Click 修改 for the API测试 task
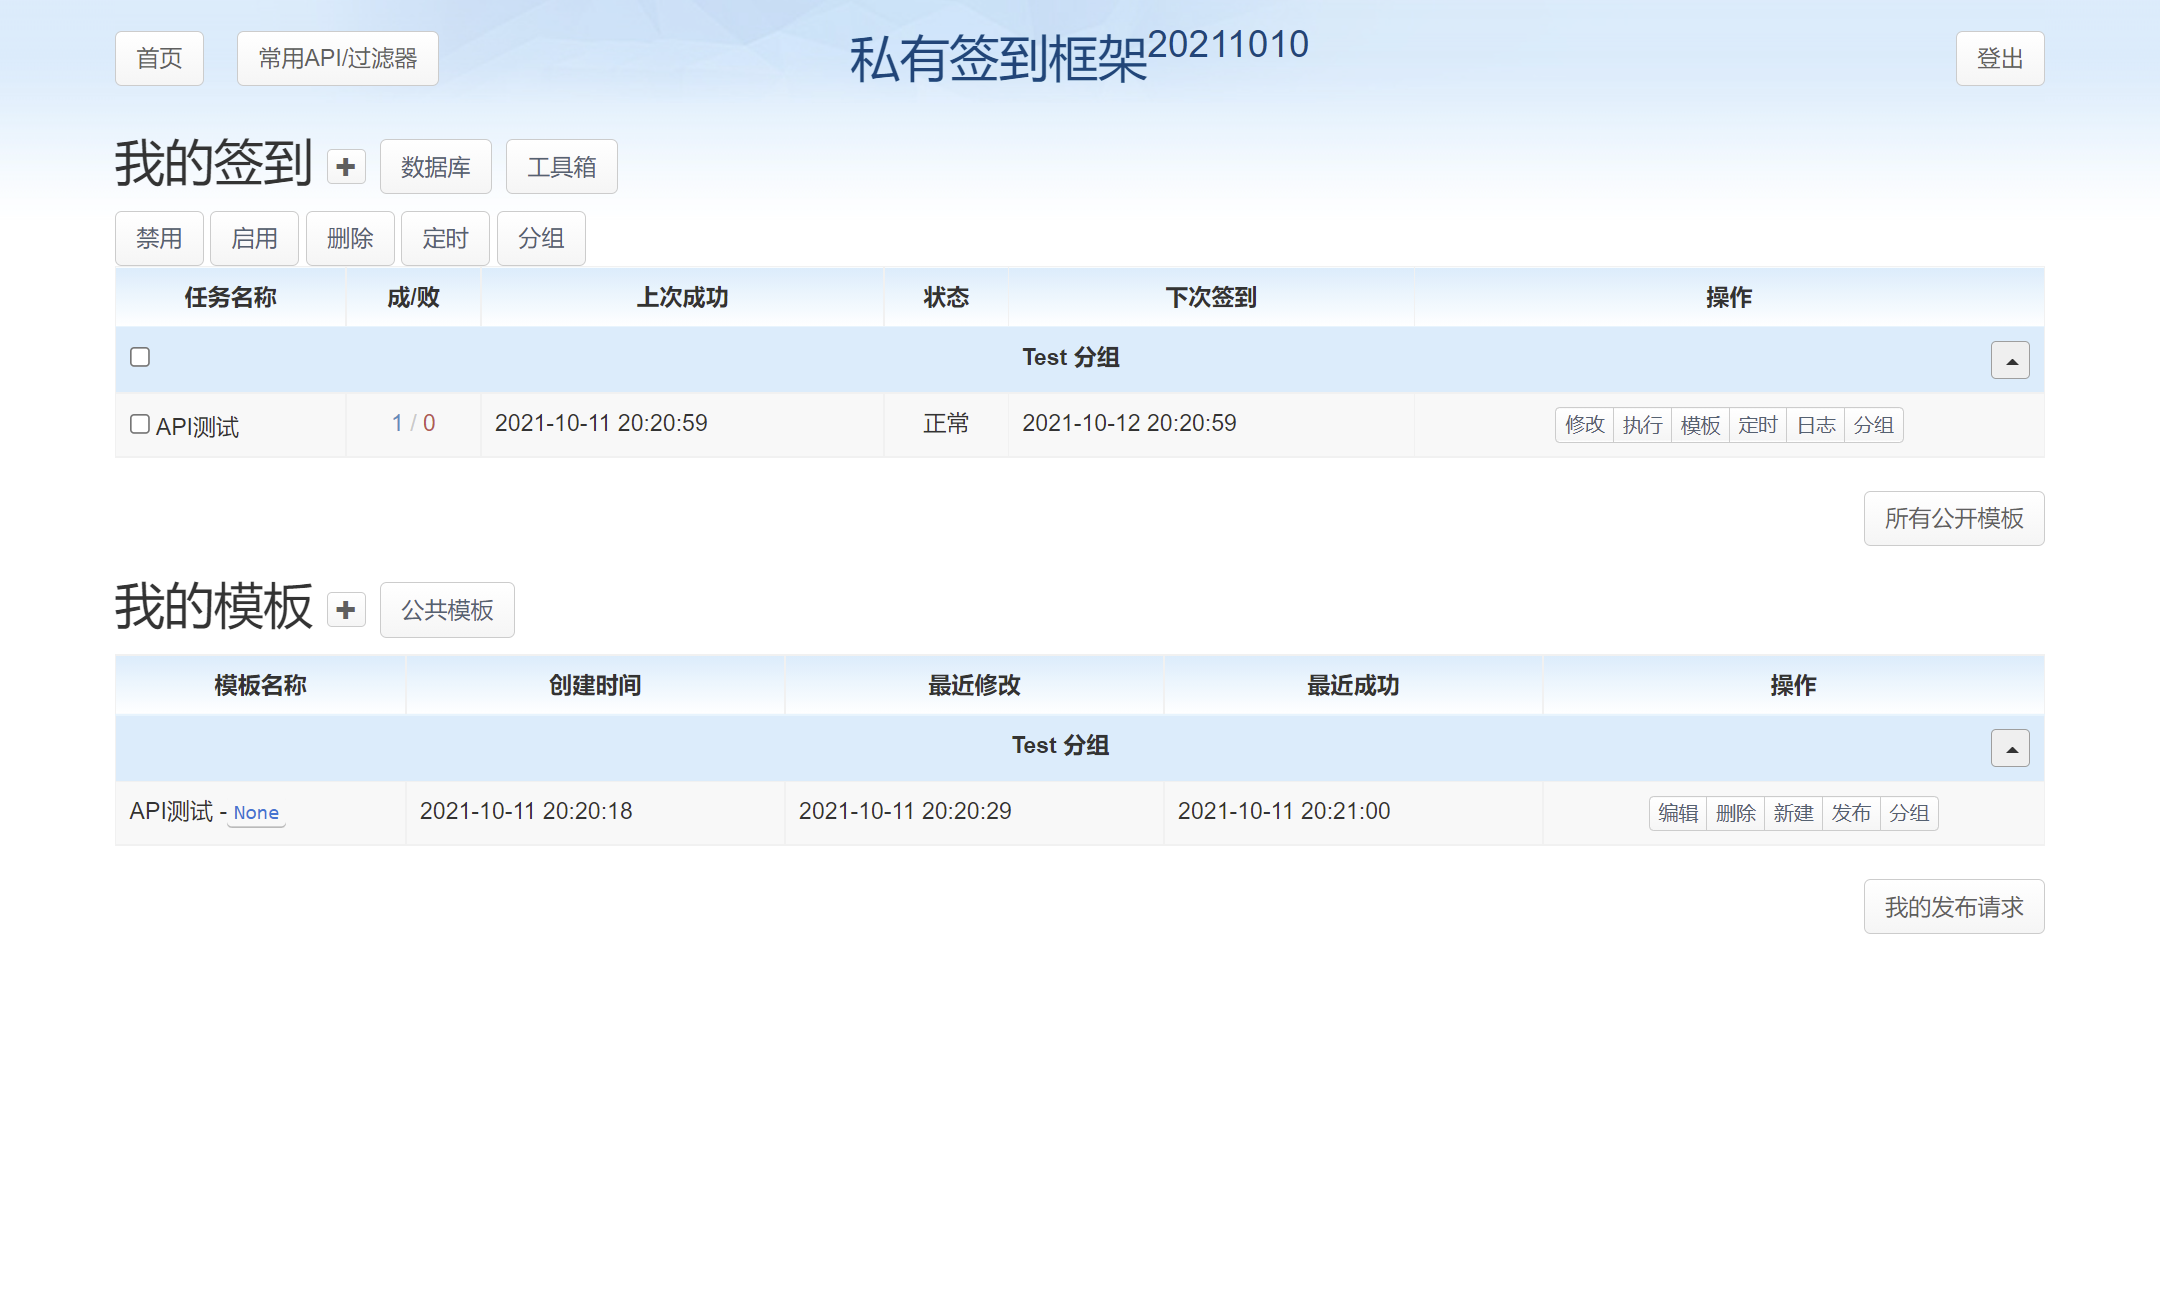The height and width of the screenshot is (1296, 2160). 1584,425
